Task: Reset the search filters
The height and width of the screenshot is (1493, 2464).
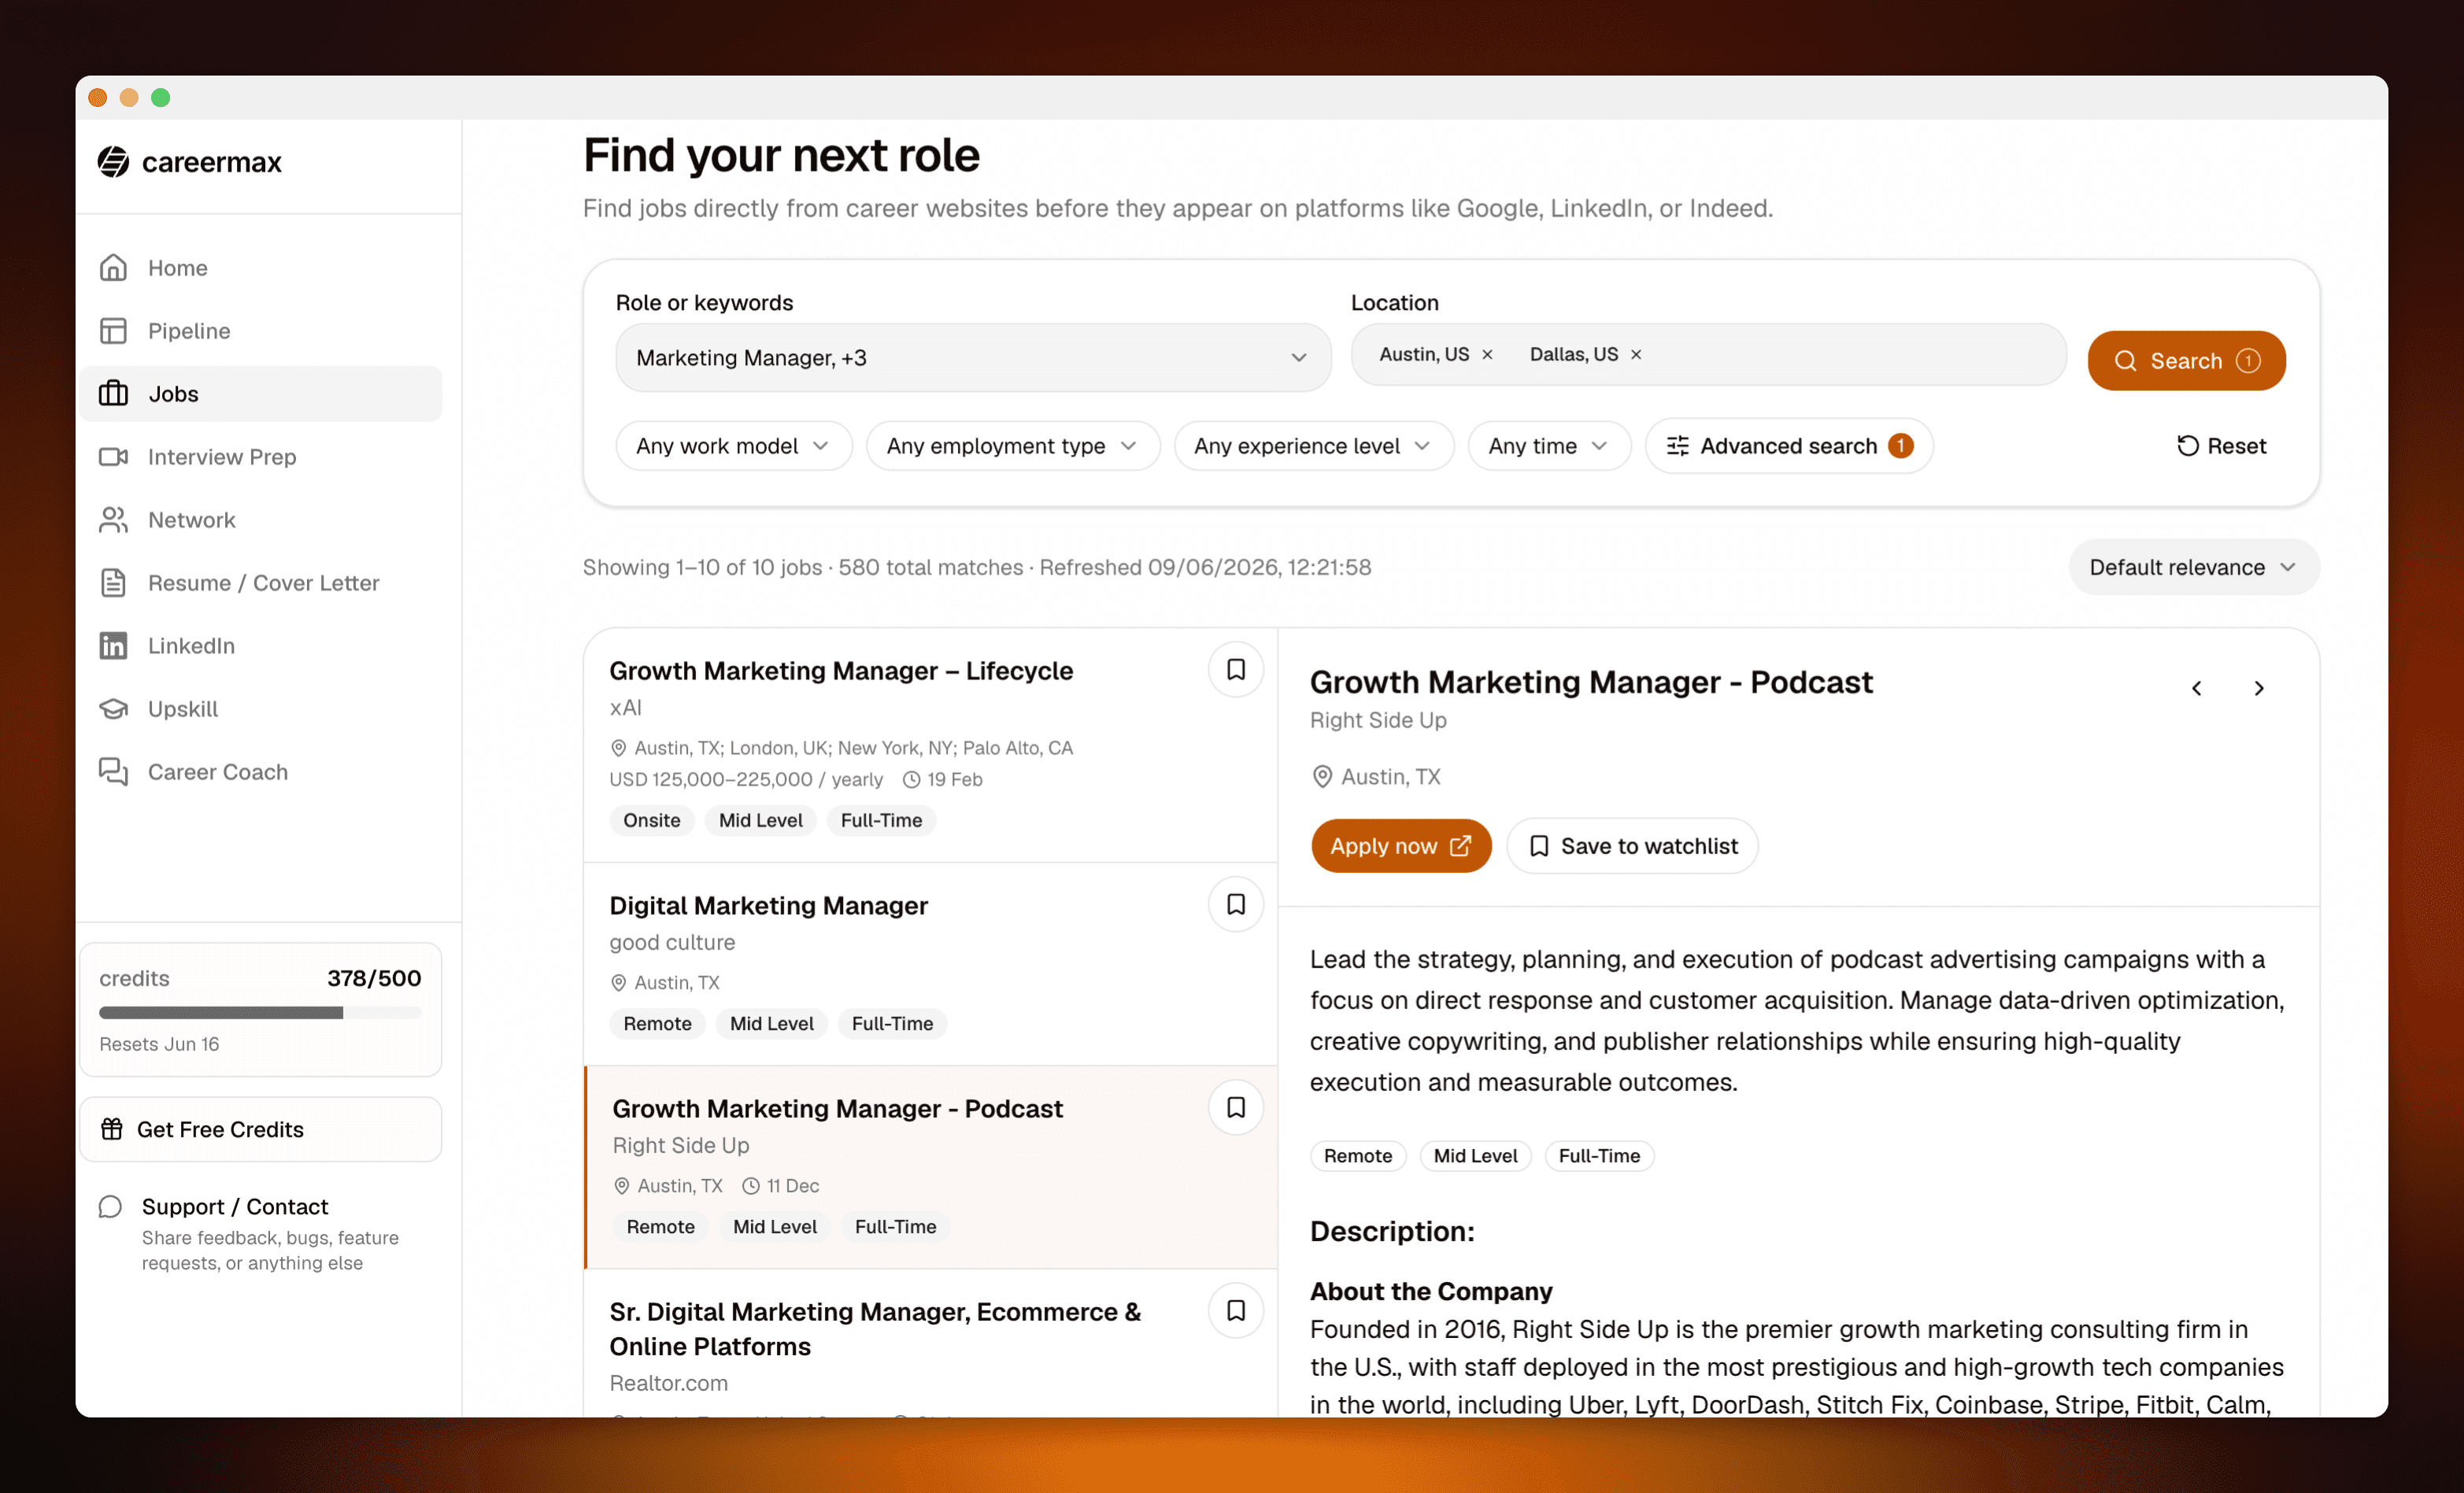Action: [x=2221, y=446]
